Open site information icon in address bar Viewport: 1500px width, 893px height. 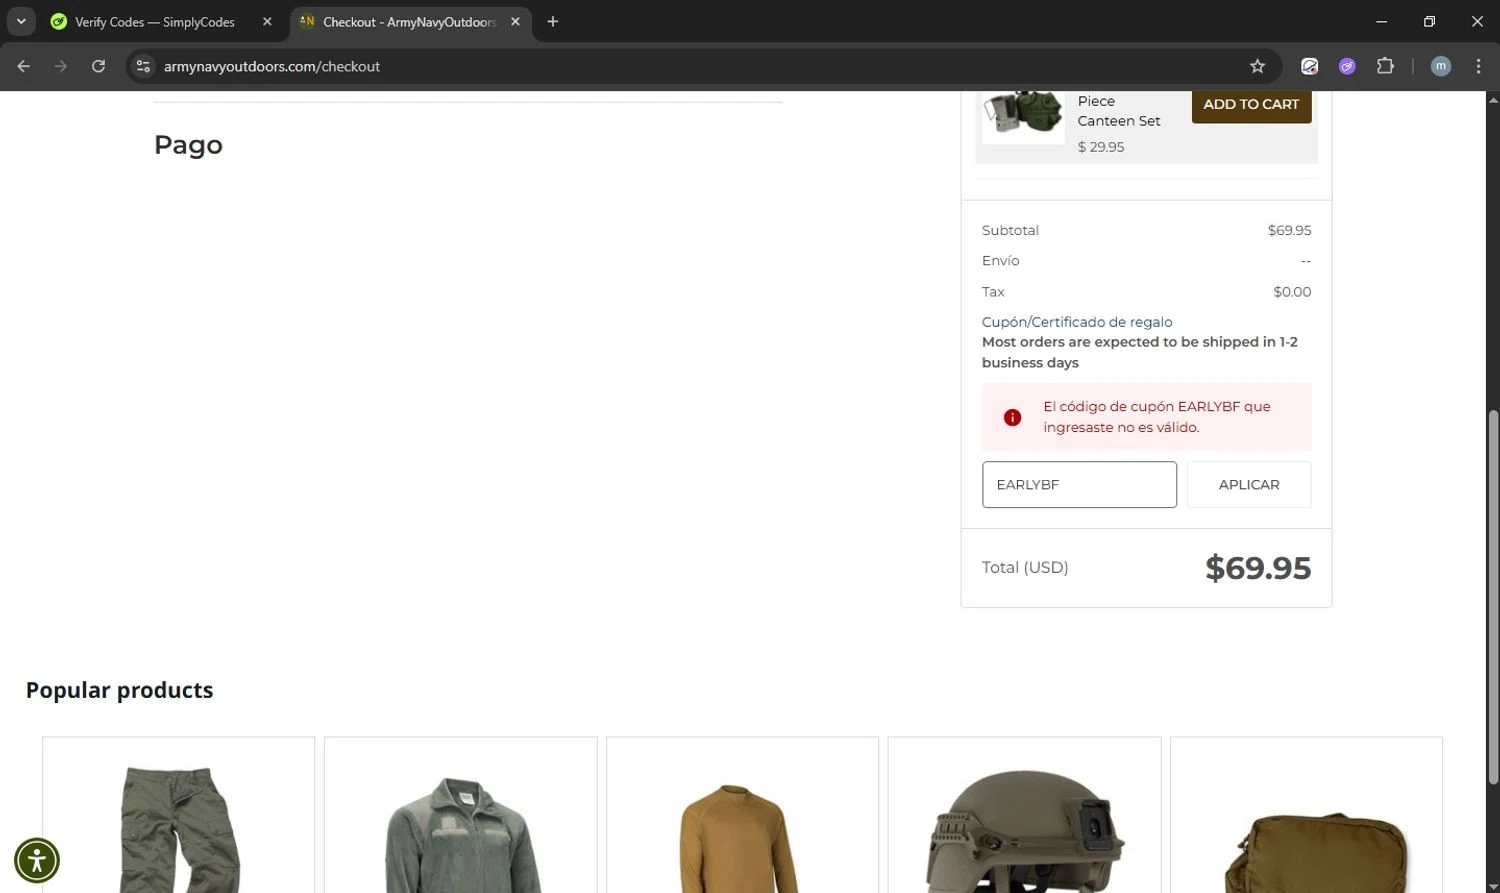143,66
